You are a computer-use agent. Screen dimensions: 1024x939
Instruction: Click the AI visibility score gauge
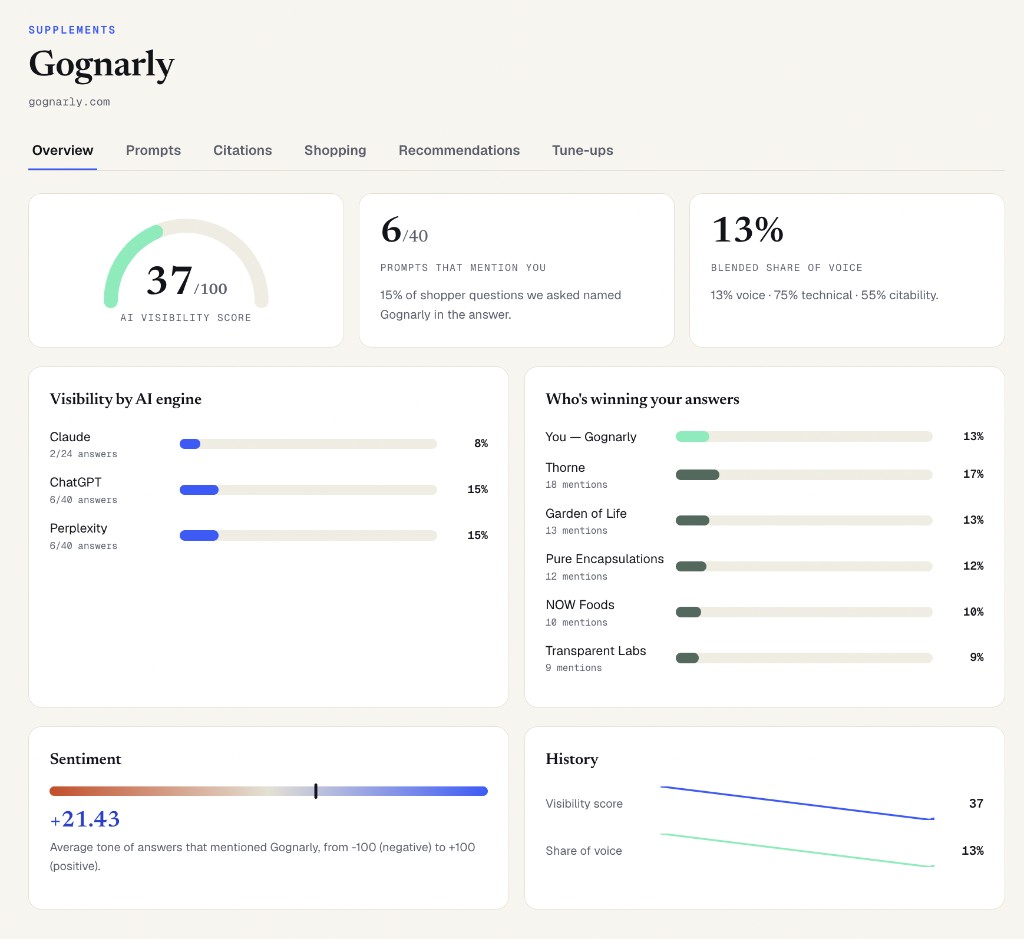[186, 263]
